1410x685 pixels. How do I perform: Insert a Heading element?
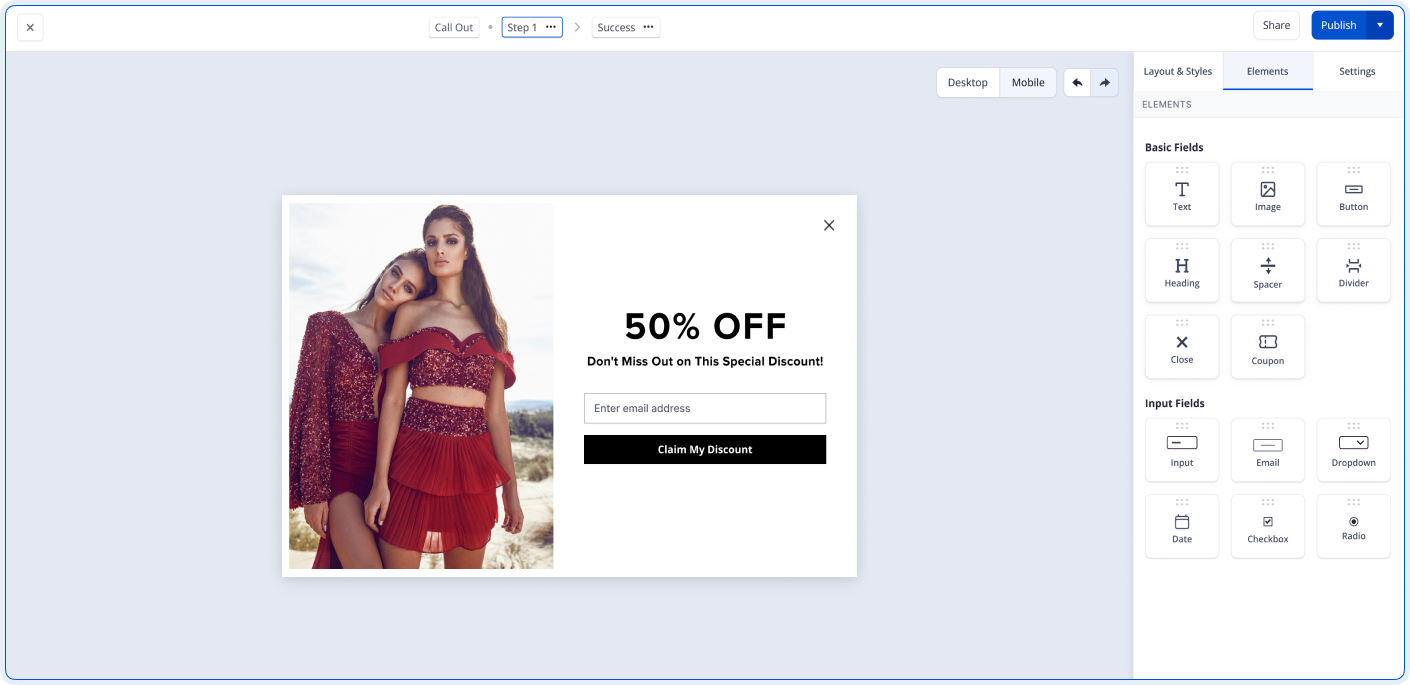click(x=1181, y=269)
